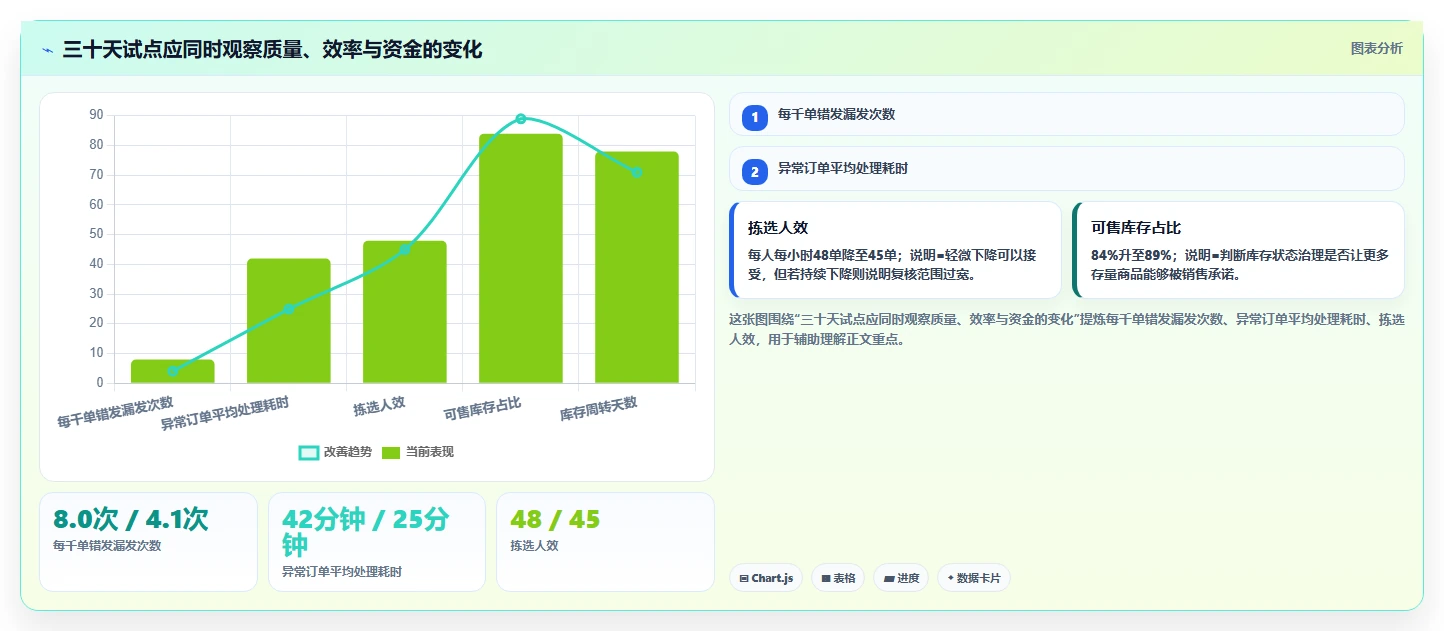Click the 进度 tag
1444x631 pixels.
[901, 578]
